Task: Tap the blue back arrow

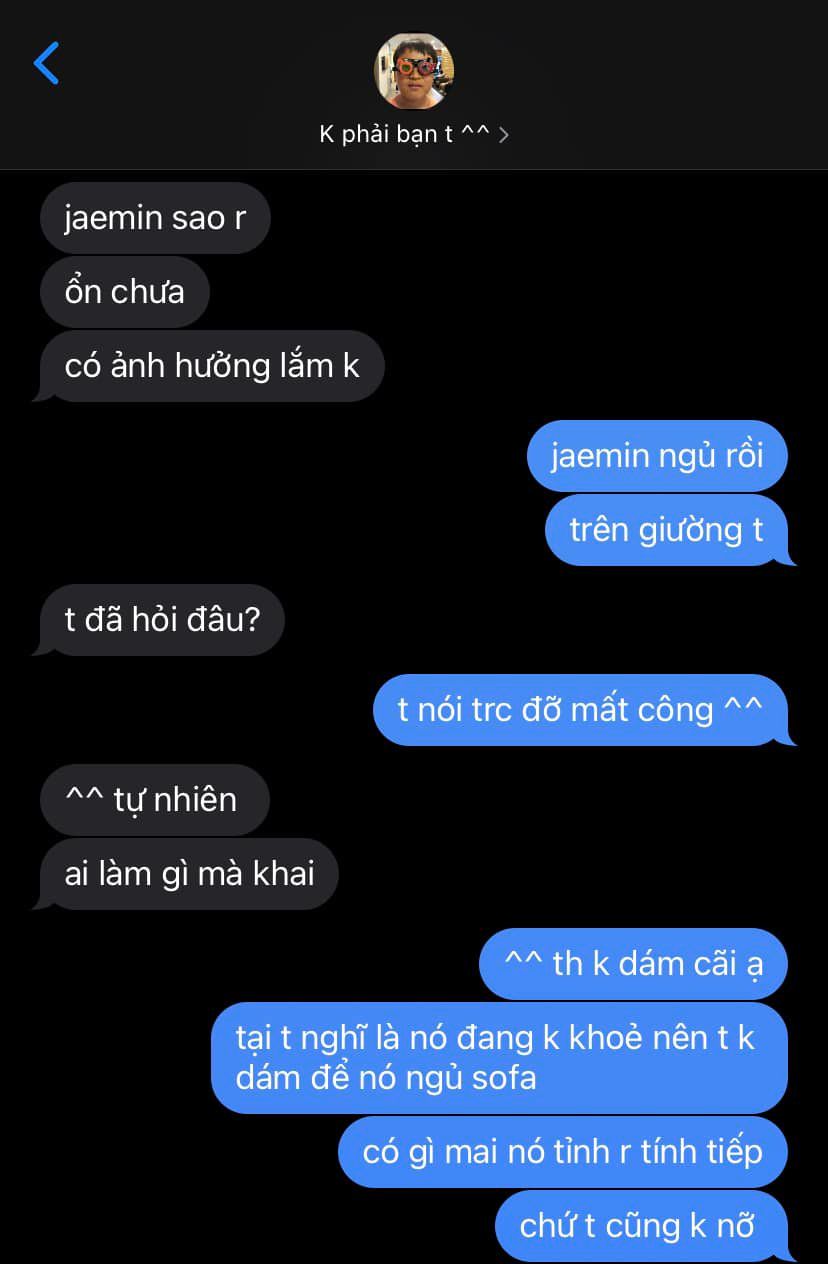Action: click(x=46, y=63)
